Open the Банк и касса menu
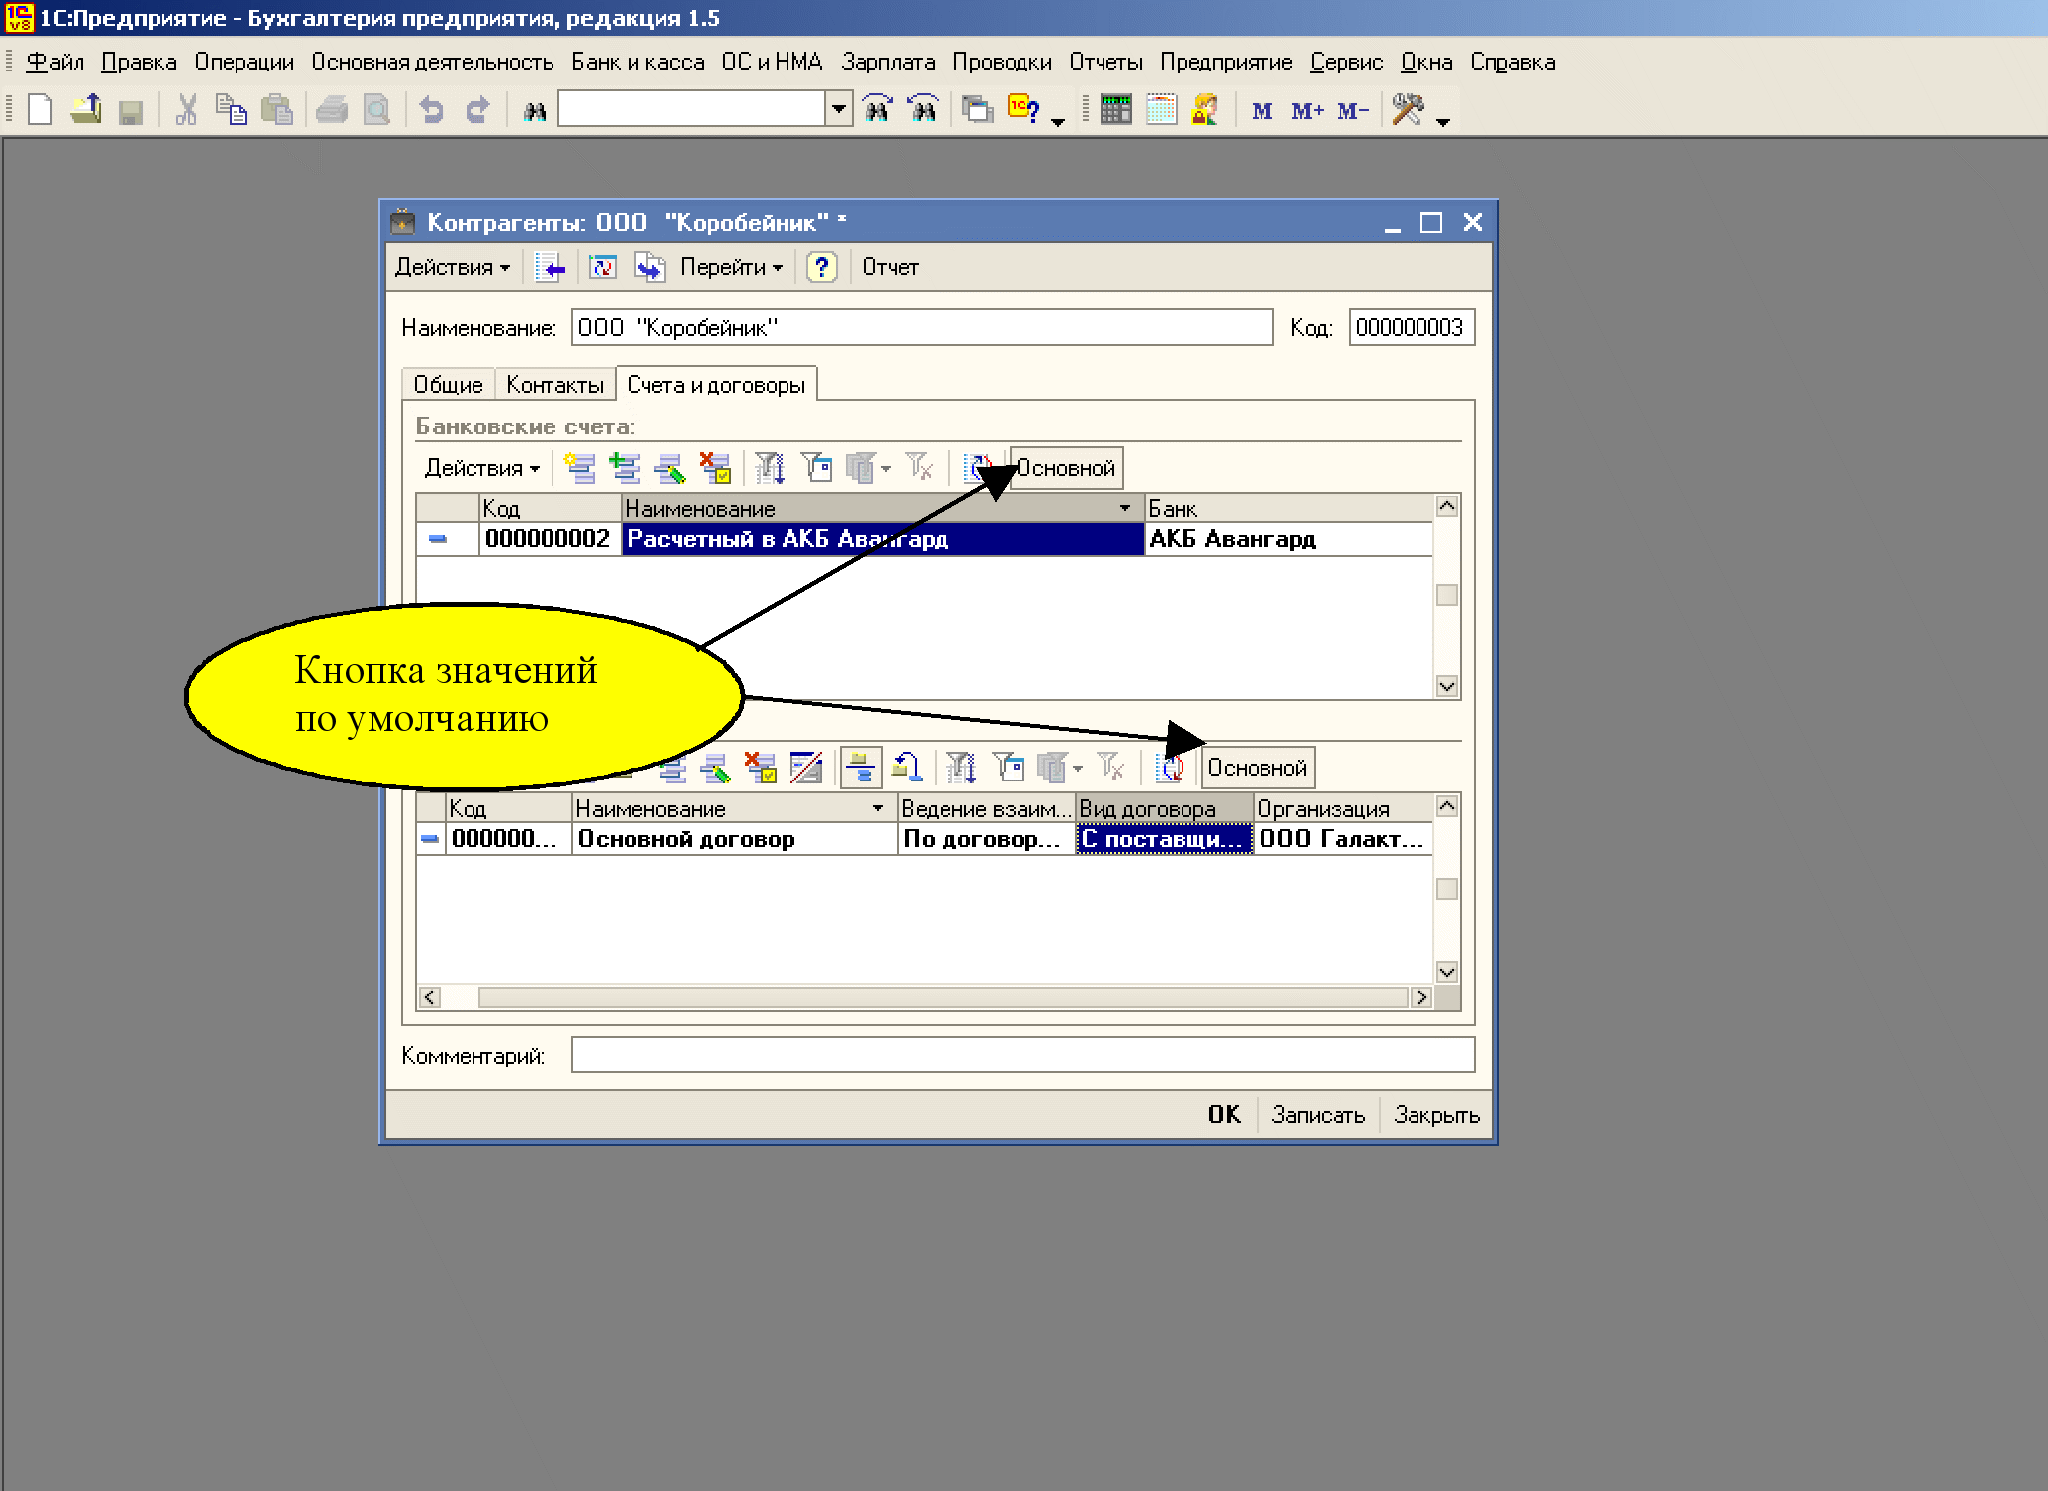Viewport: 2048px width, 1491px height. pyautogui.click(x=638, y=62)
